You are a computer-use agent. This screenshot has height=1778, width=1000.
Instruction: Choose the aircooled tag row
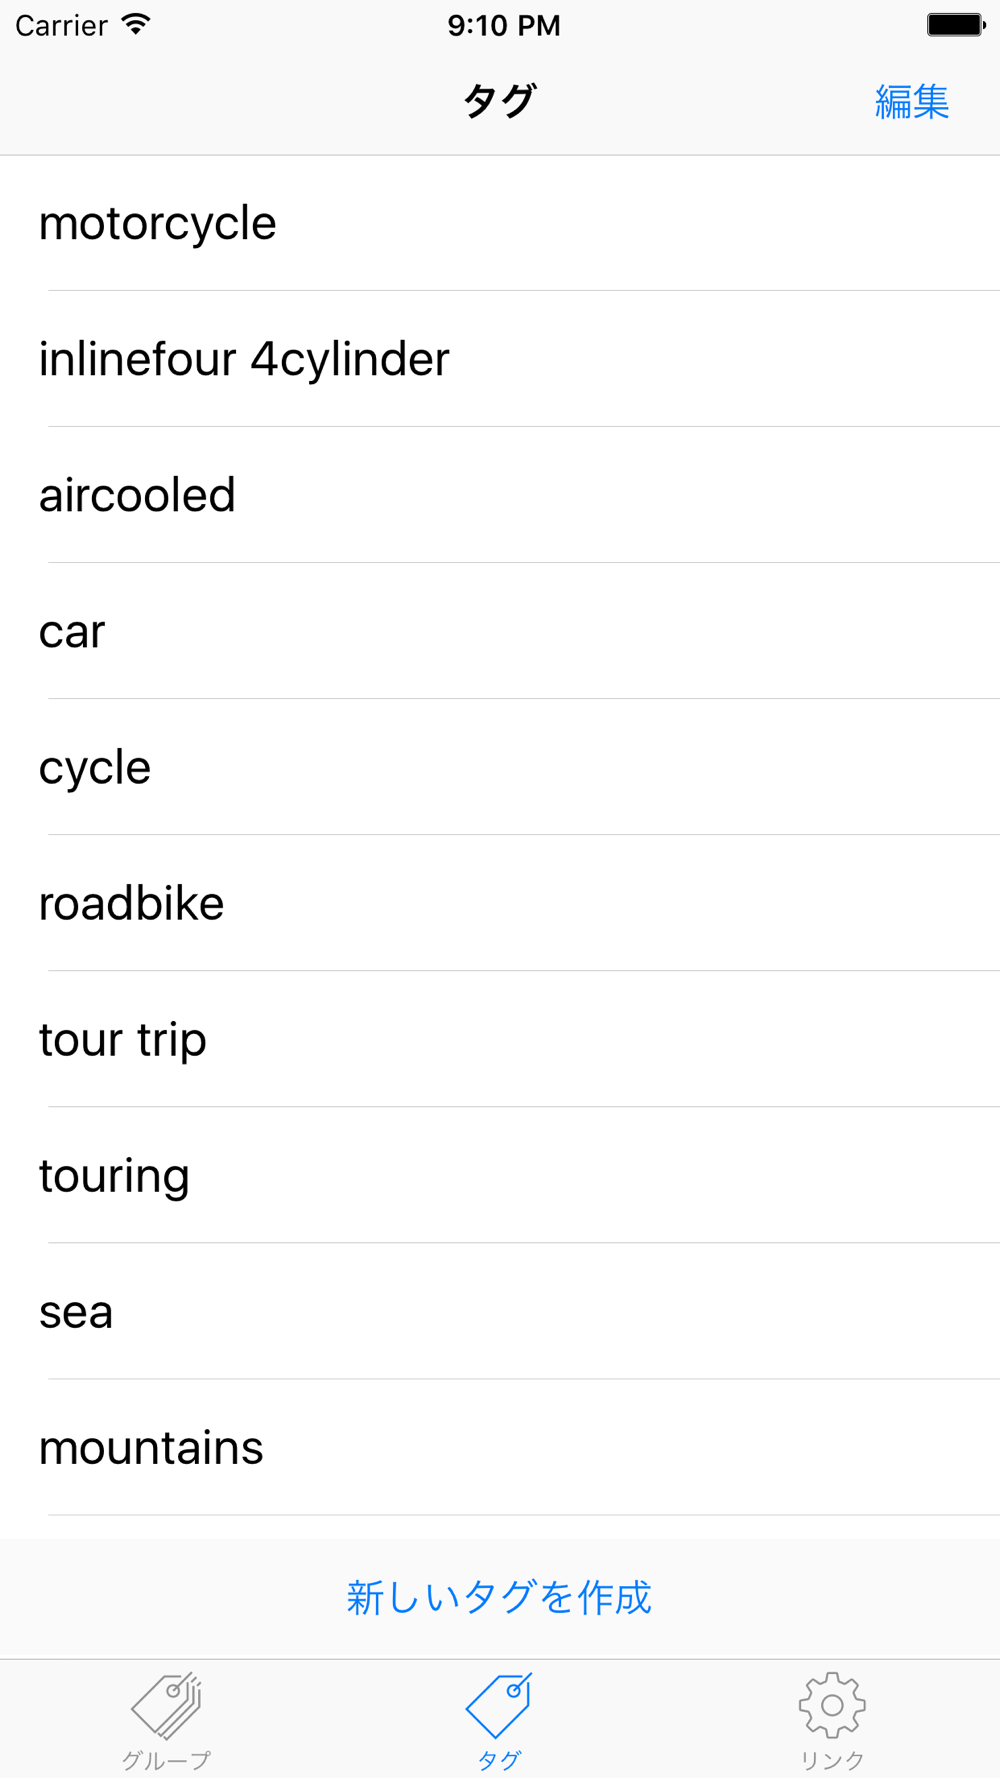pos(137,495)
